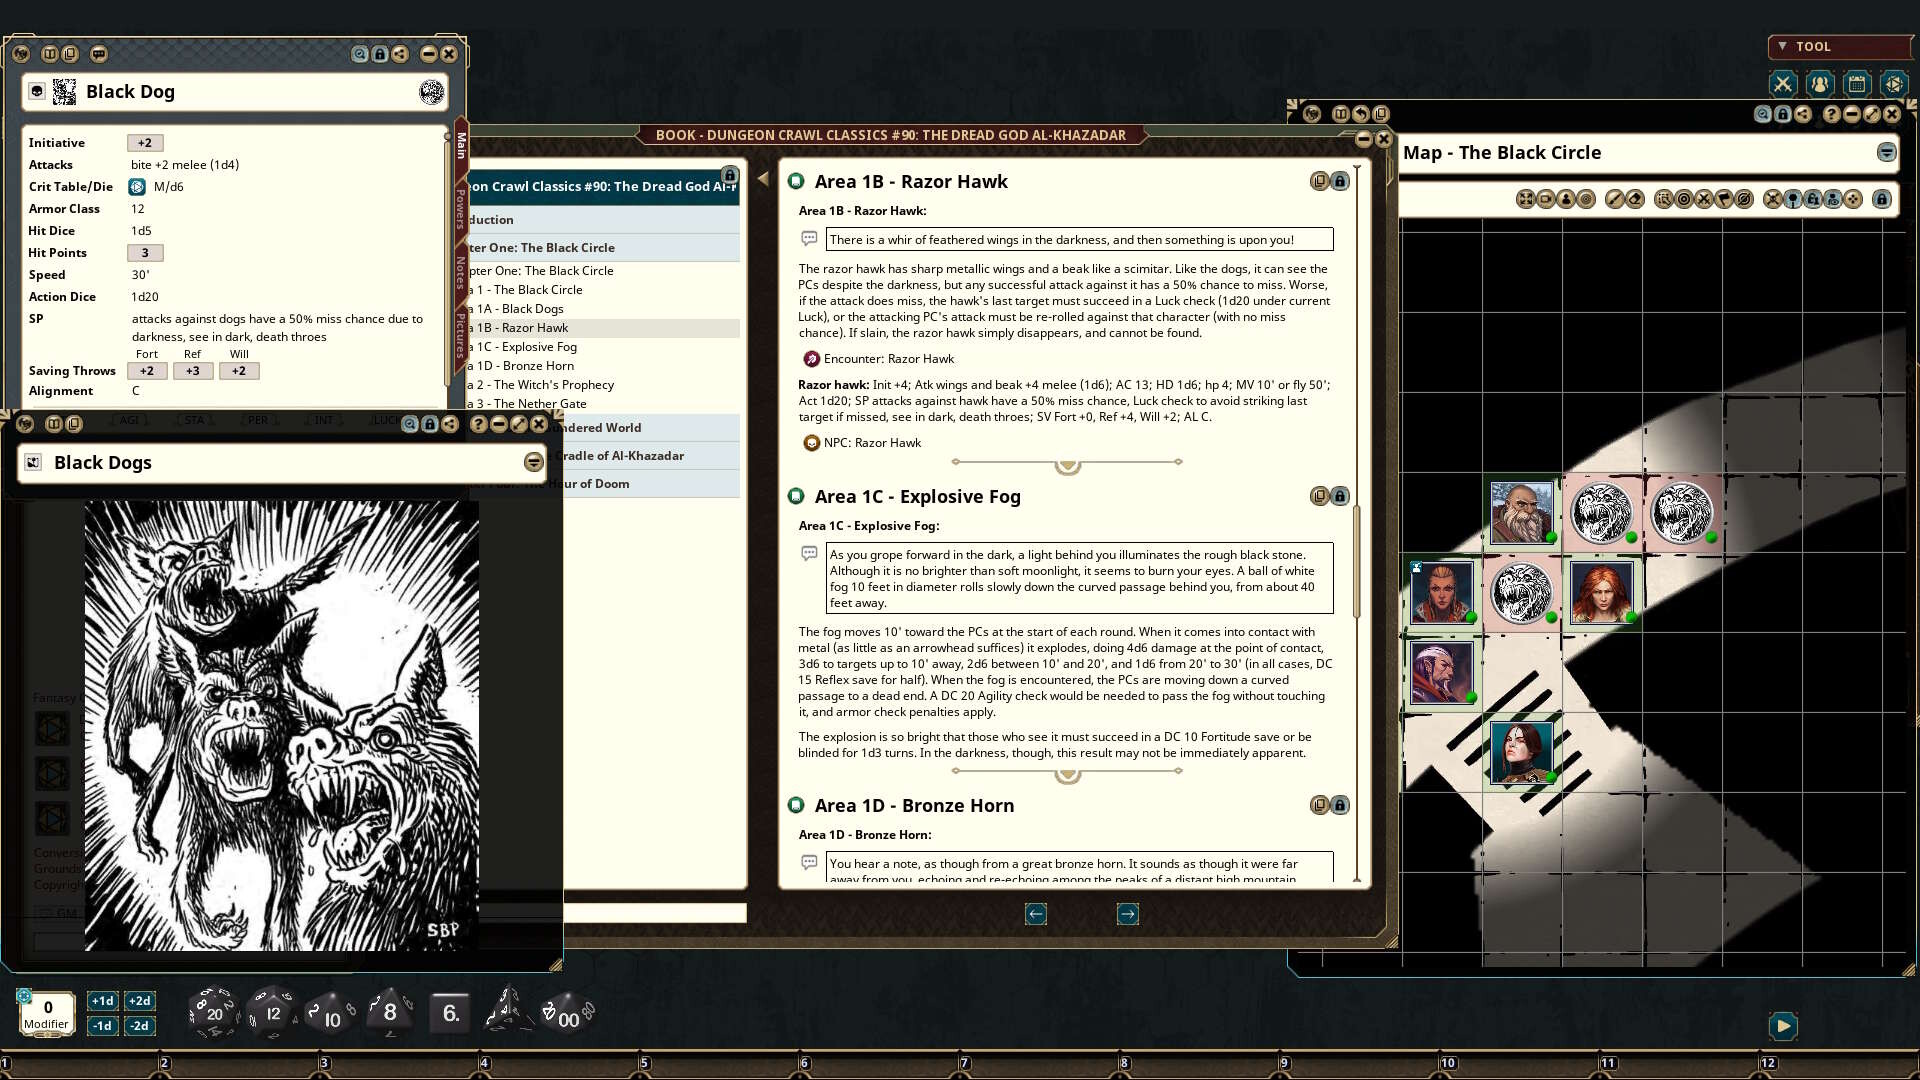Image resolution: width=1920 pixels, height=1080 pixels.
Task: Go to next book page
Action: pos(1127,913)
